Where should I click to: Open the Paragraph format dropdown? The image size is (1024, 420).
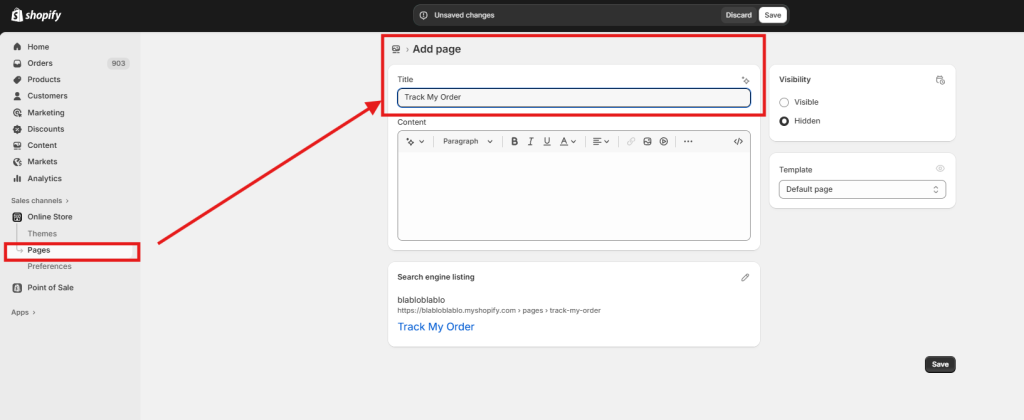(x=468, y=141)
